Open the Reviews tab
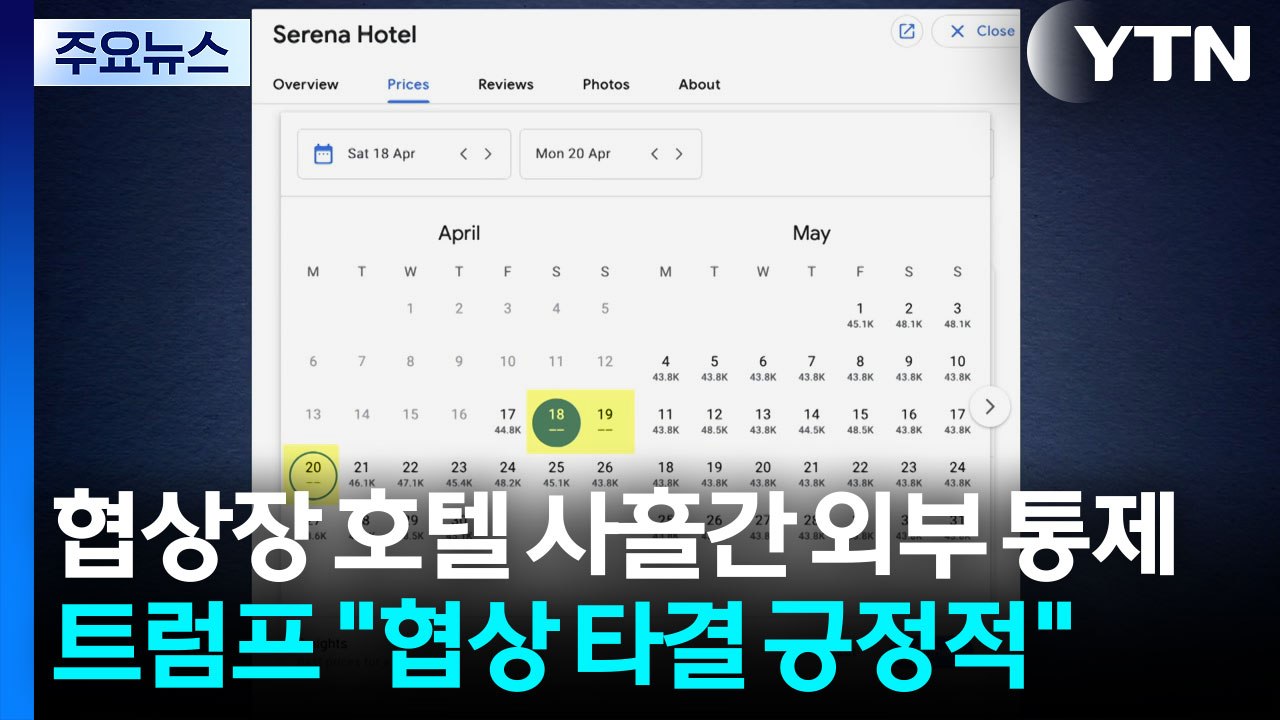This screenshot has height=720, width=1280. pos(506,84)
